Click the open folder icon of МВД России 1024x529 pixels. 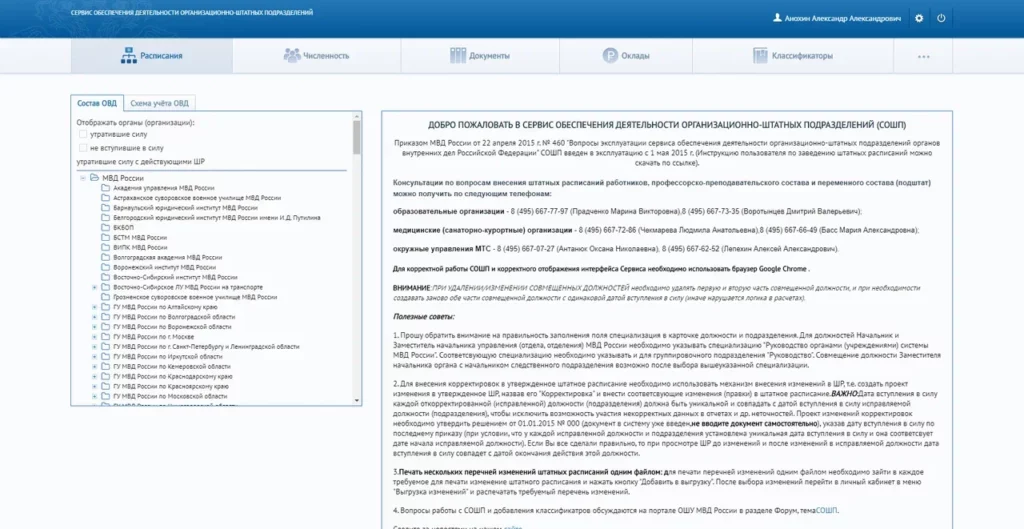[94, 178]
